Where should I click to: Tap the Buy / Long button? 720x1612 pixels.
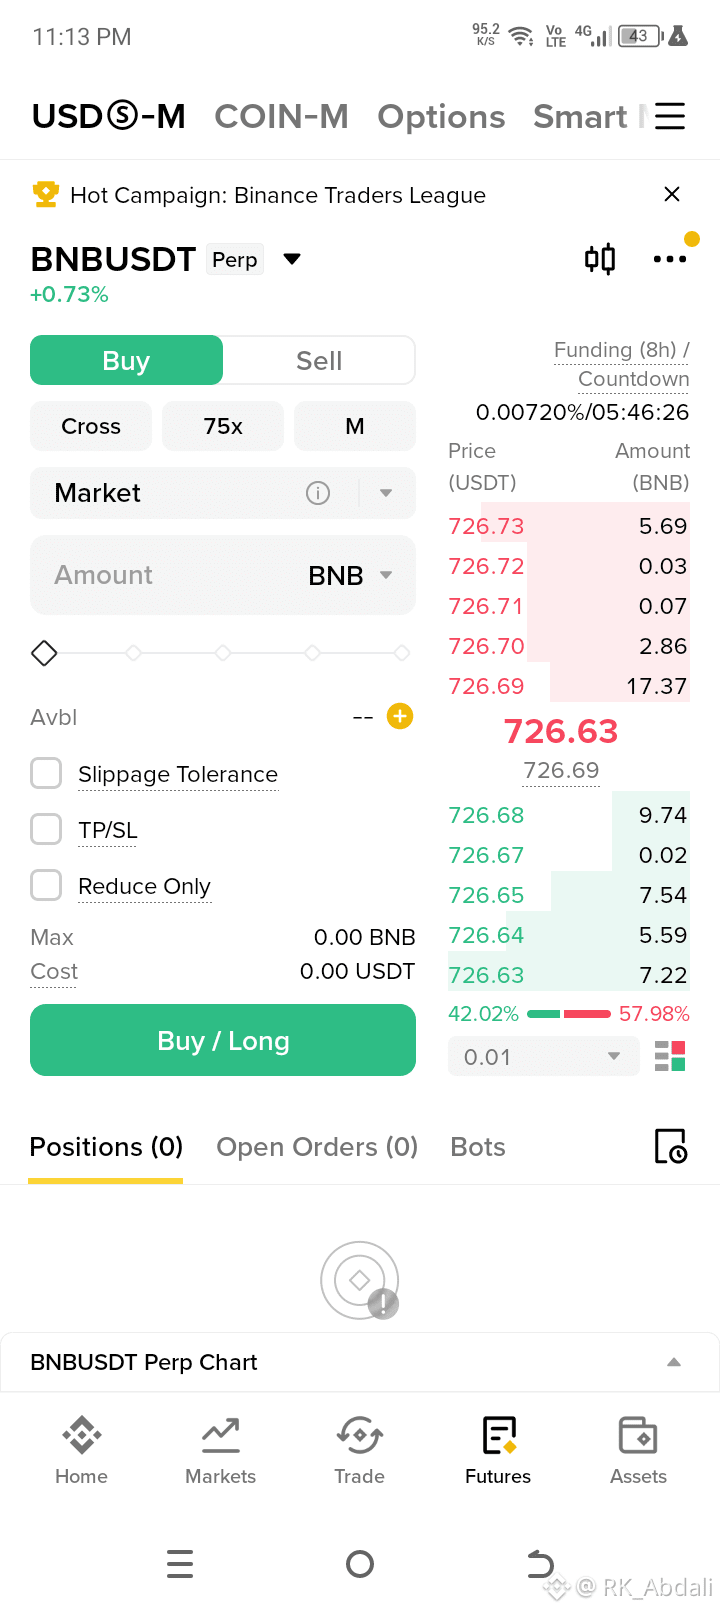click(223, 1040)
